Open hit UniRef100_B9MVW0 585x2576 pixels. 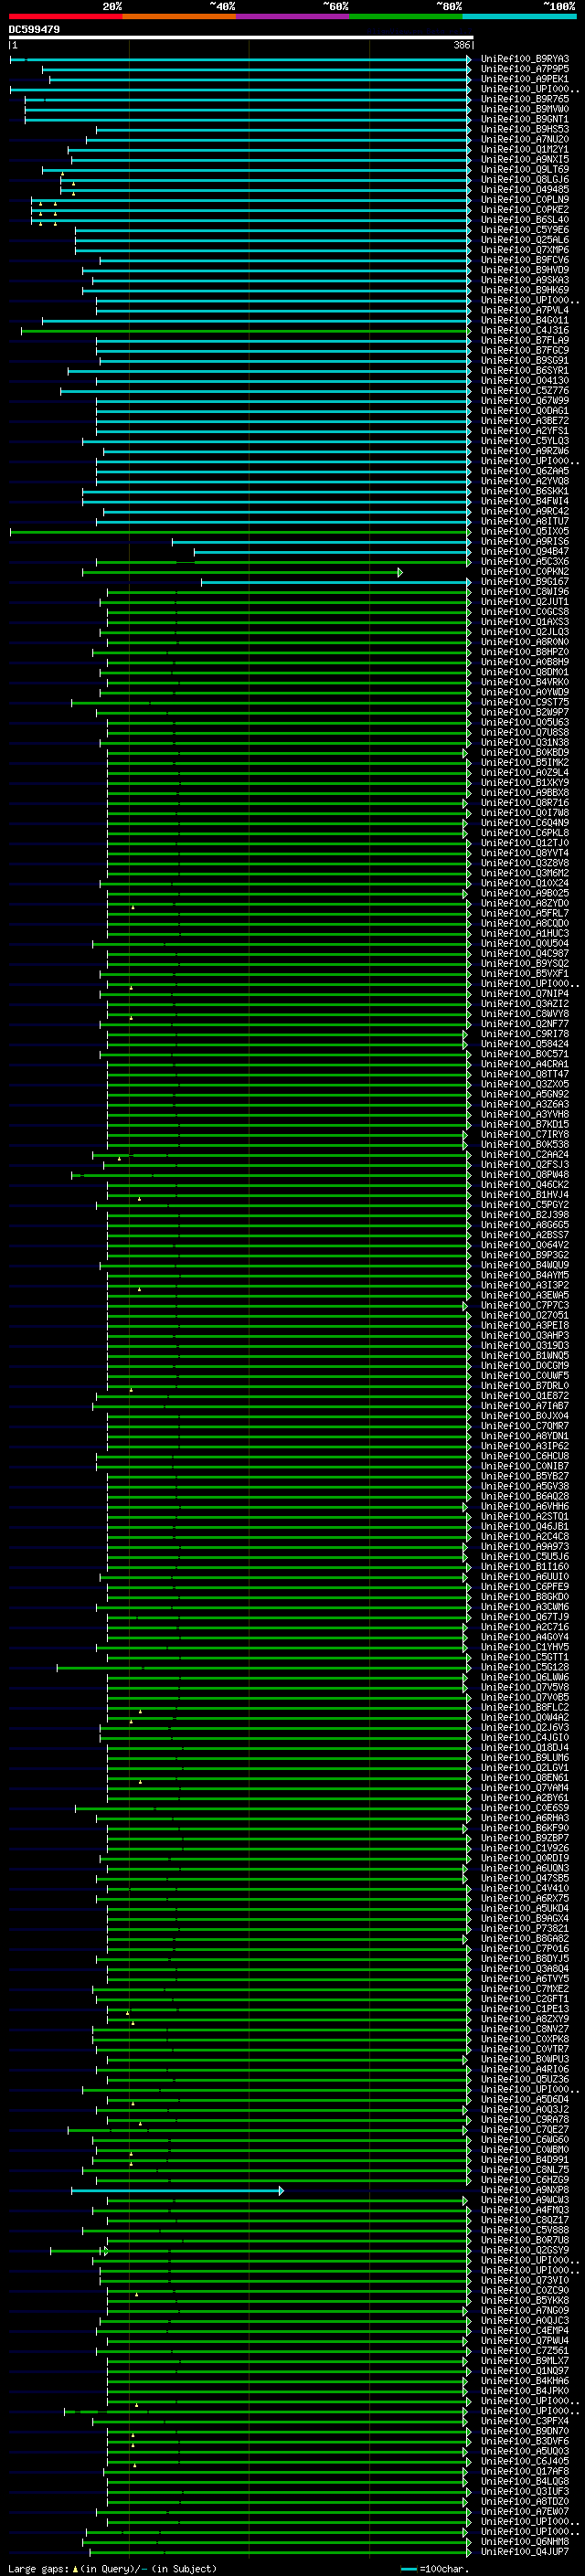pos(524,109)
